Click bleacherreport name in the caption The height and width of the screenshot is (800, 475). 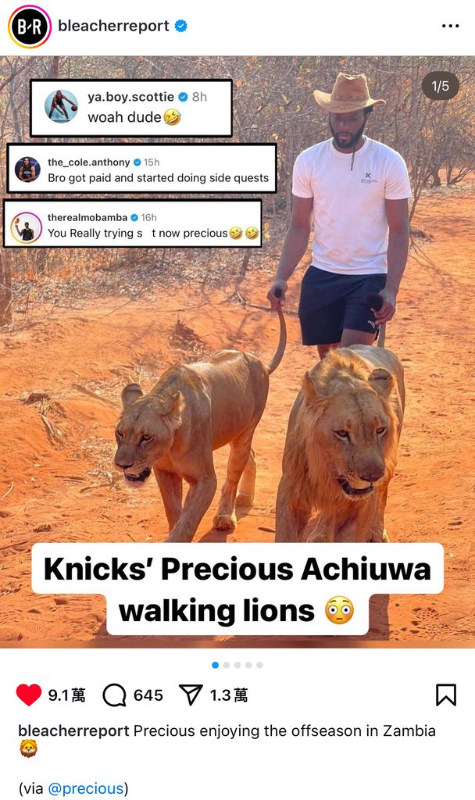point(73,731)
